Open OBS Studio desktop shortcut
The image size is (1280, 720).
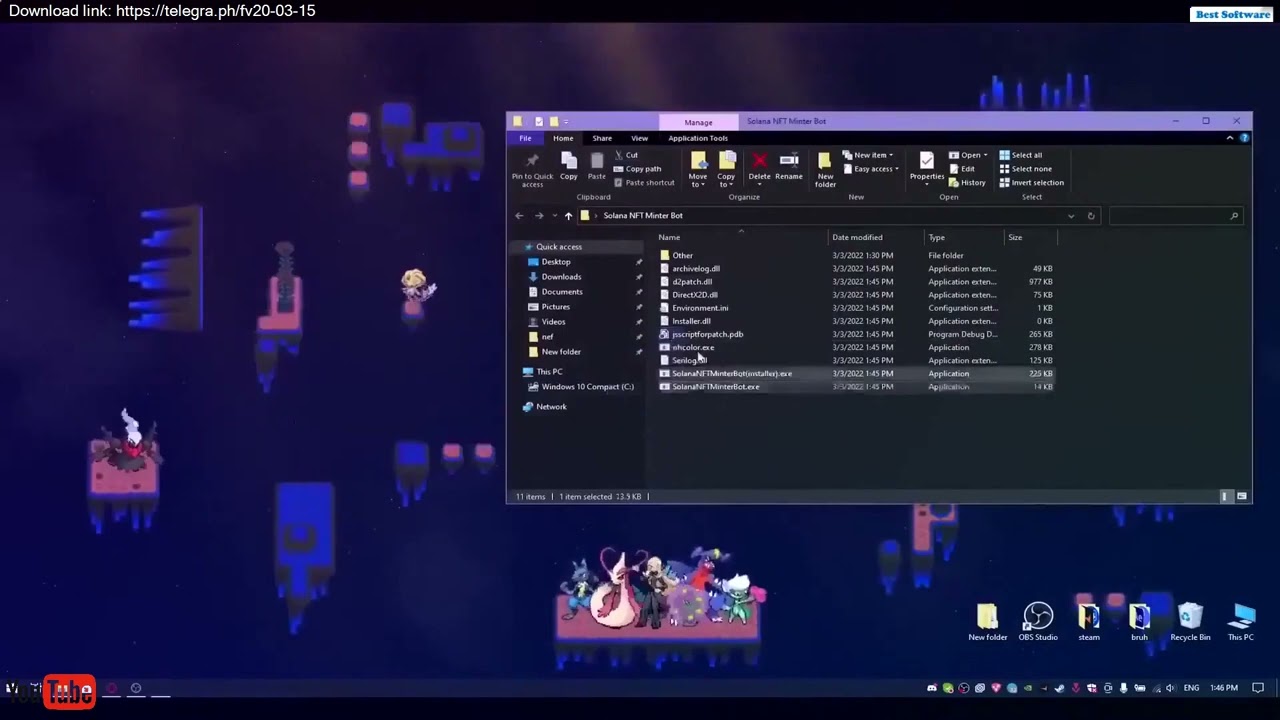point(1038,622)
